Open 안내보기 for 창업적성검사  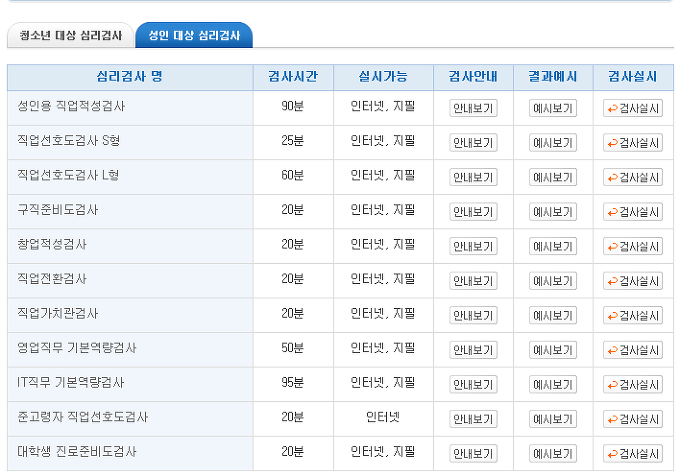pos(473,246)
